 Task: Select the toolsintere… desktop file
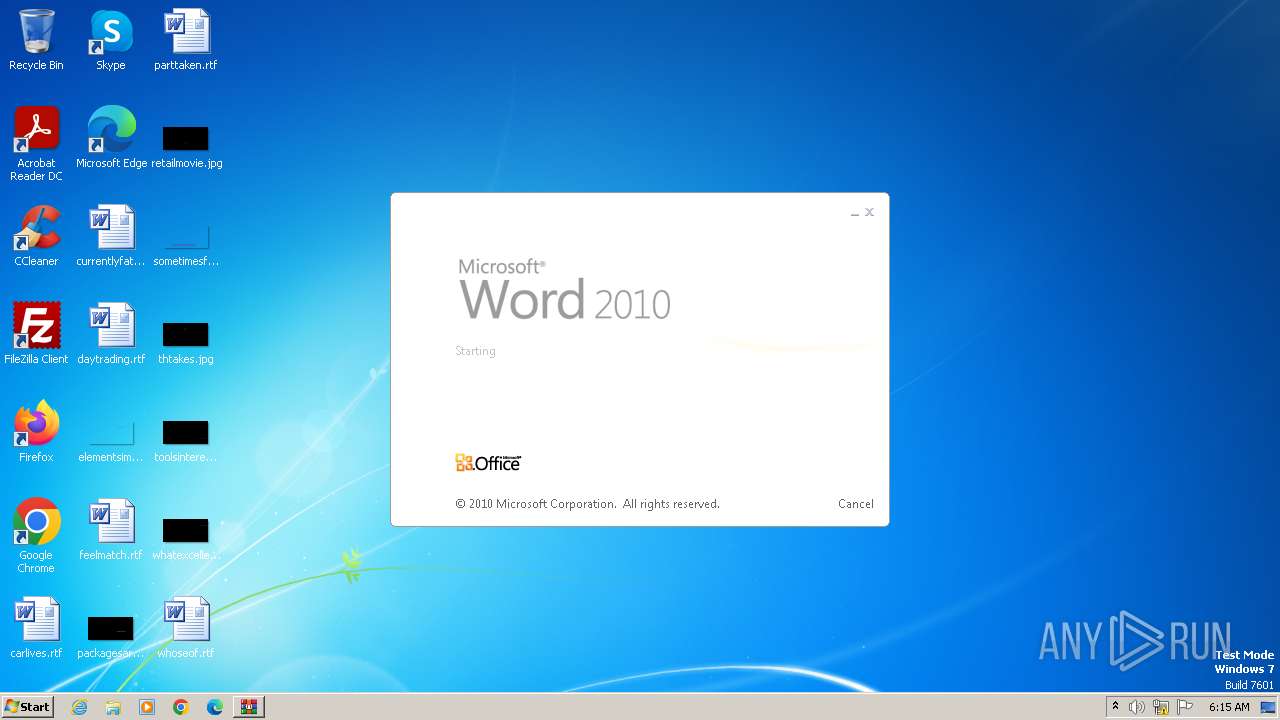tap(186, 441)
